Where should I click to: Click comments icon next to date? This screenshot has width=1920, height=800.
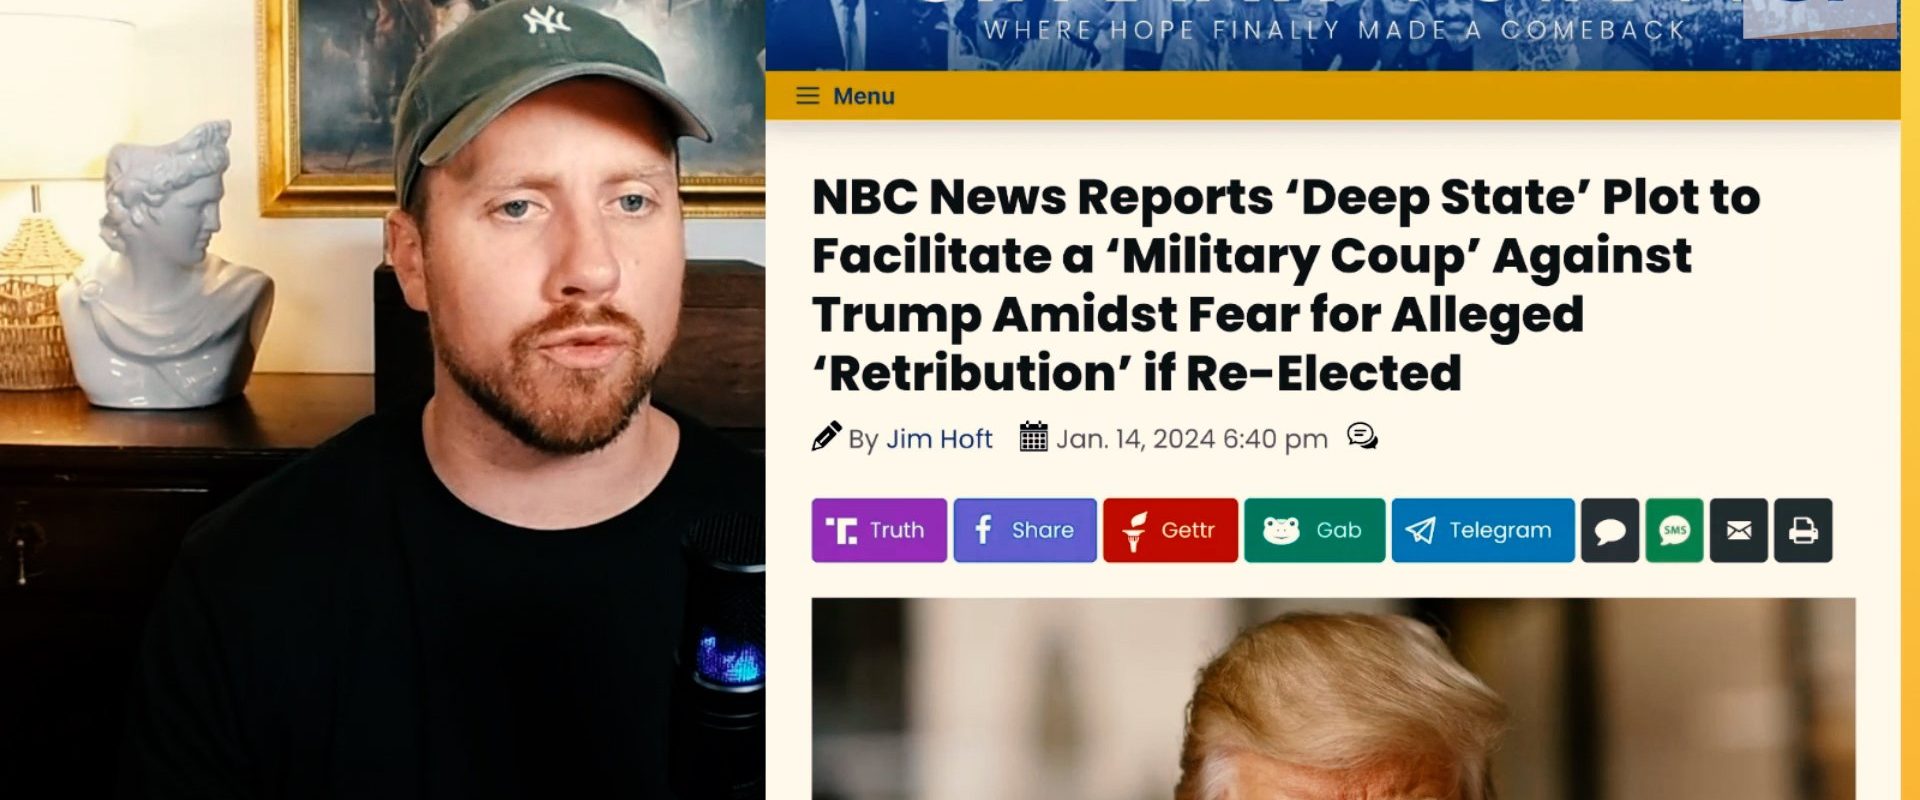[1362, 436]
